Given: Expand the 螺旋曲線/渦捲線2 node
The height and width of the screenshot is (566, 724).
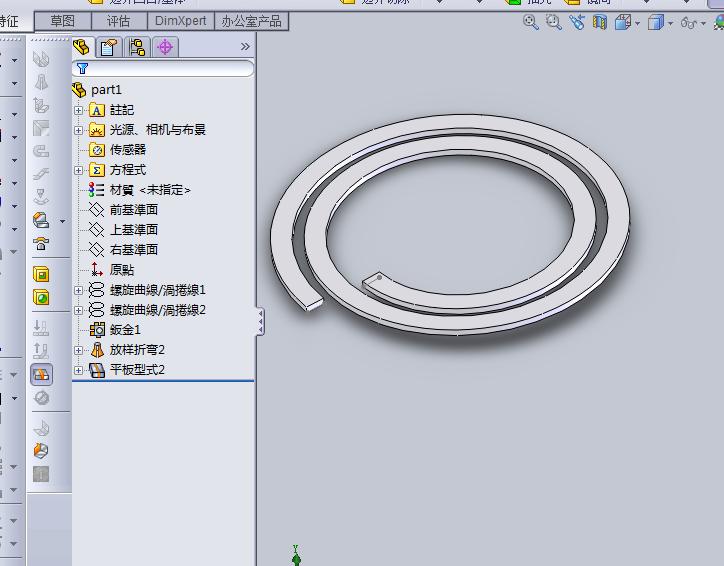Looking at the screenshot, I should pyautogui.click(x=78, y=310).
